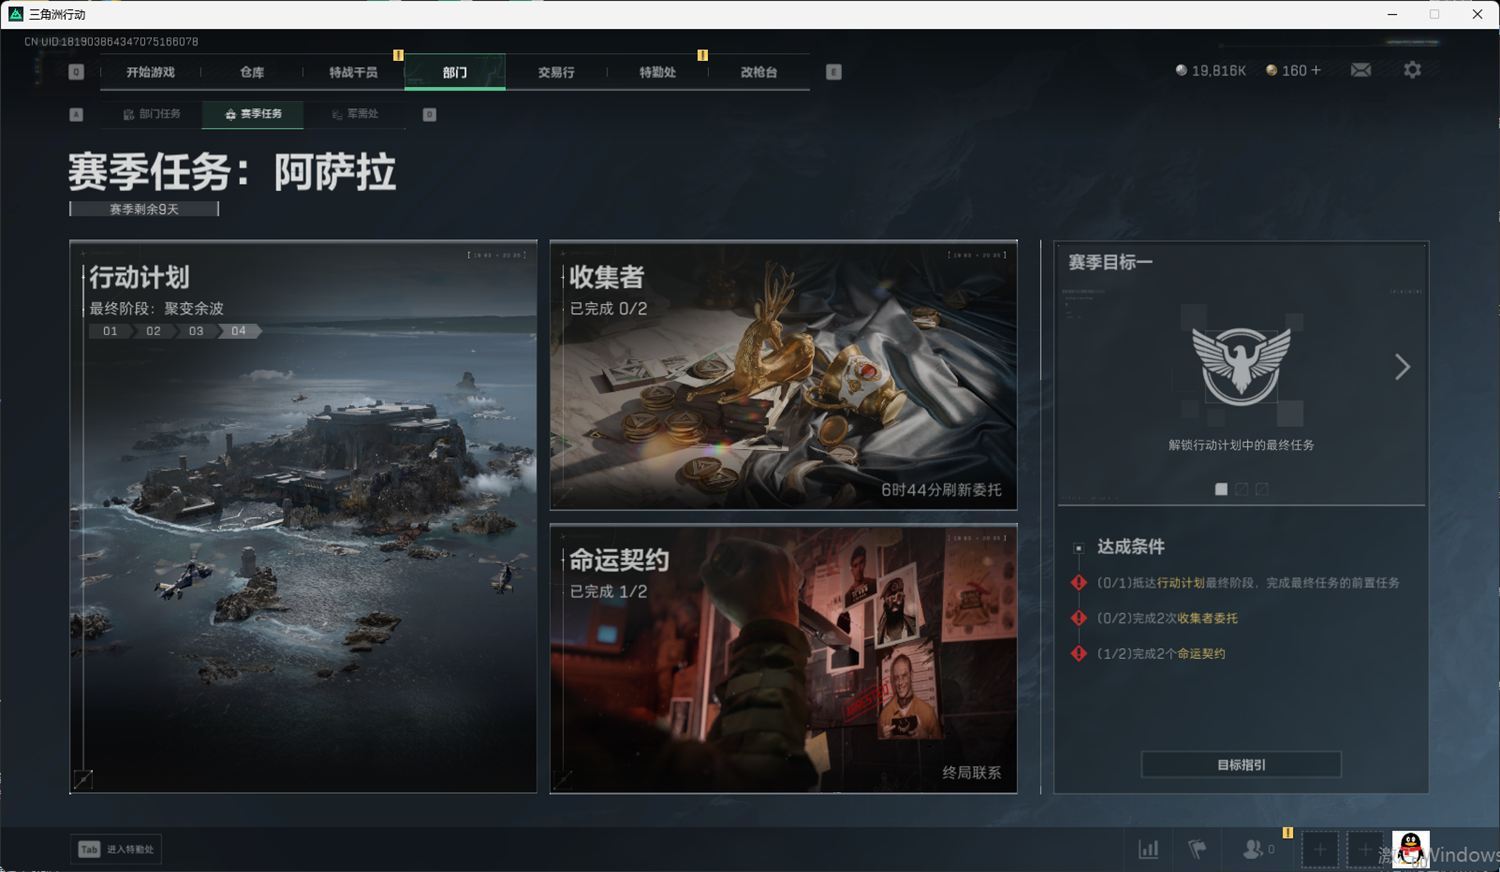The width and height of the screenshot is (1500, 872).
Task: Click stage 04 marker in the final phase track
Action: click(x=238, y=331)
